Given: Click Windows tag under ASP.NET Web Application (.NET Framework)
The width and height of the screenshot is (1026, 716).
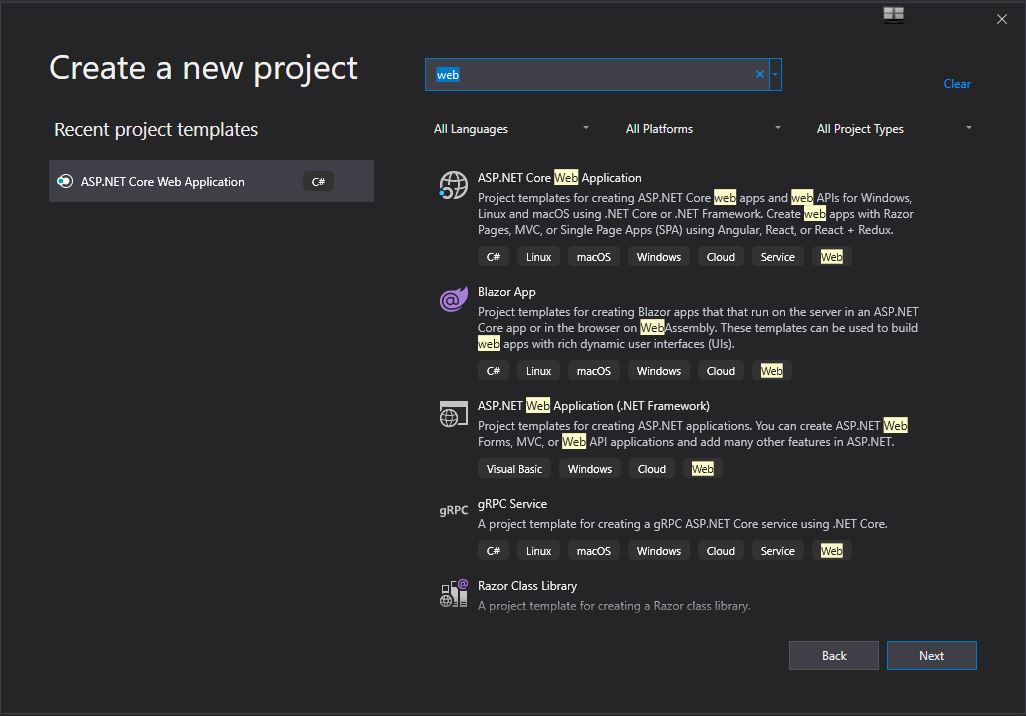Looking at the screenshot, I should pyautogui.click(x=590, y=469).
